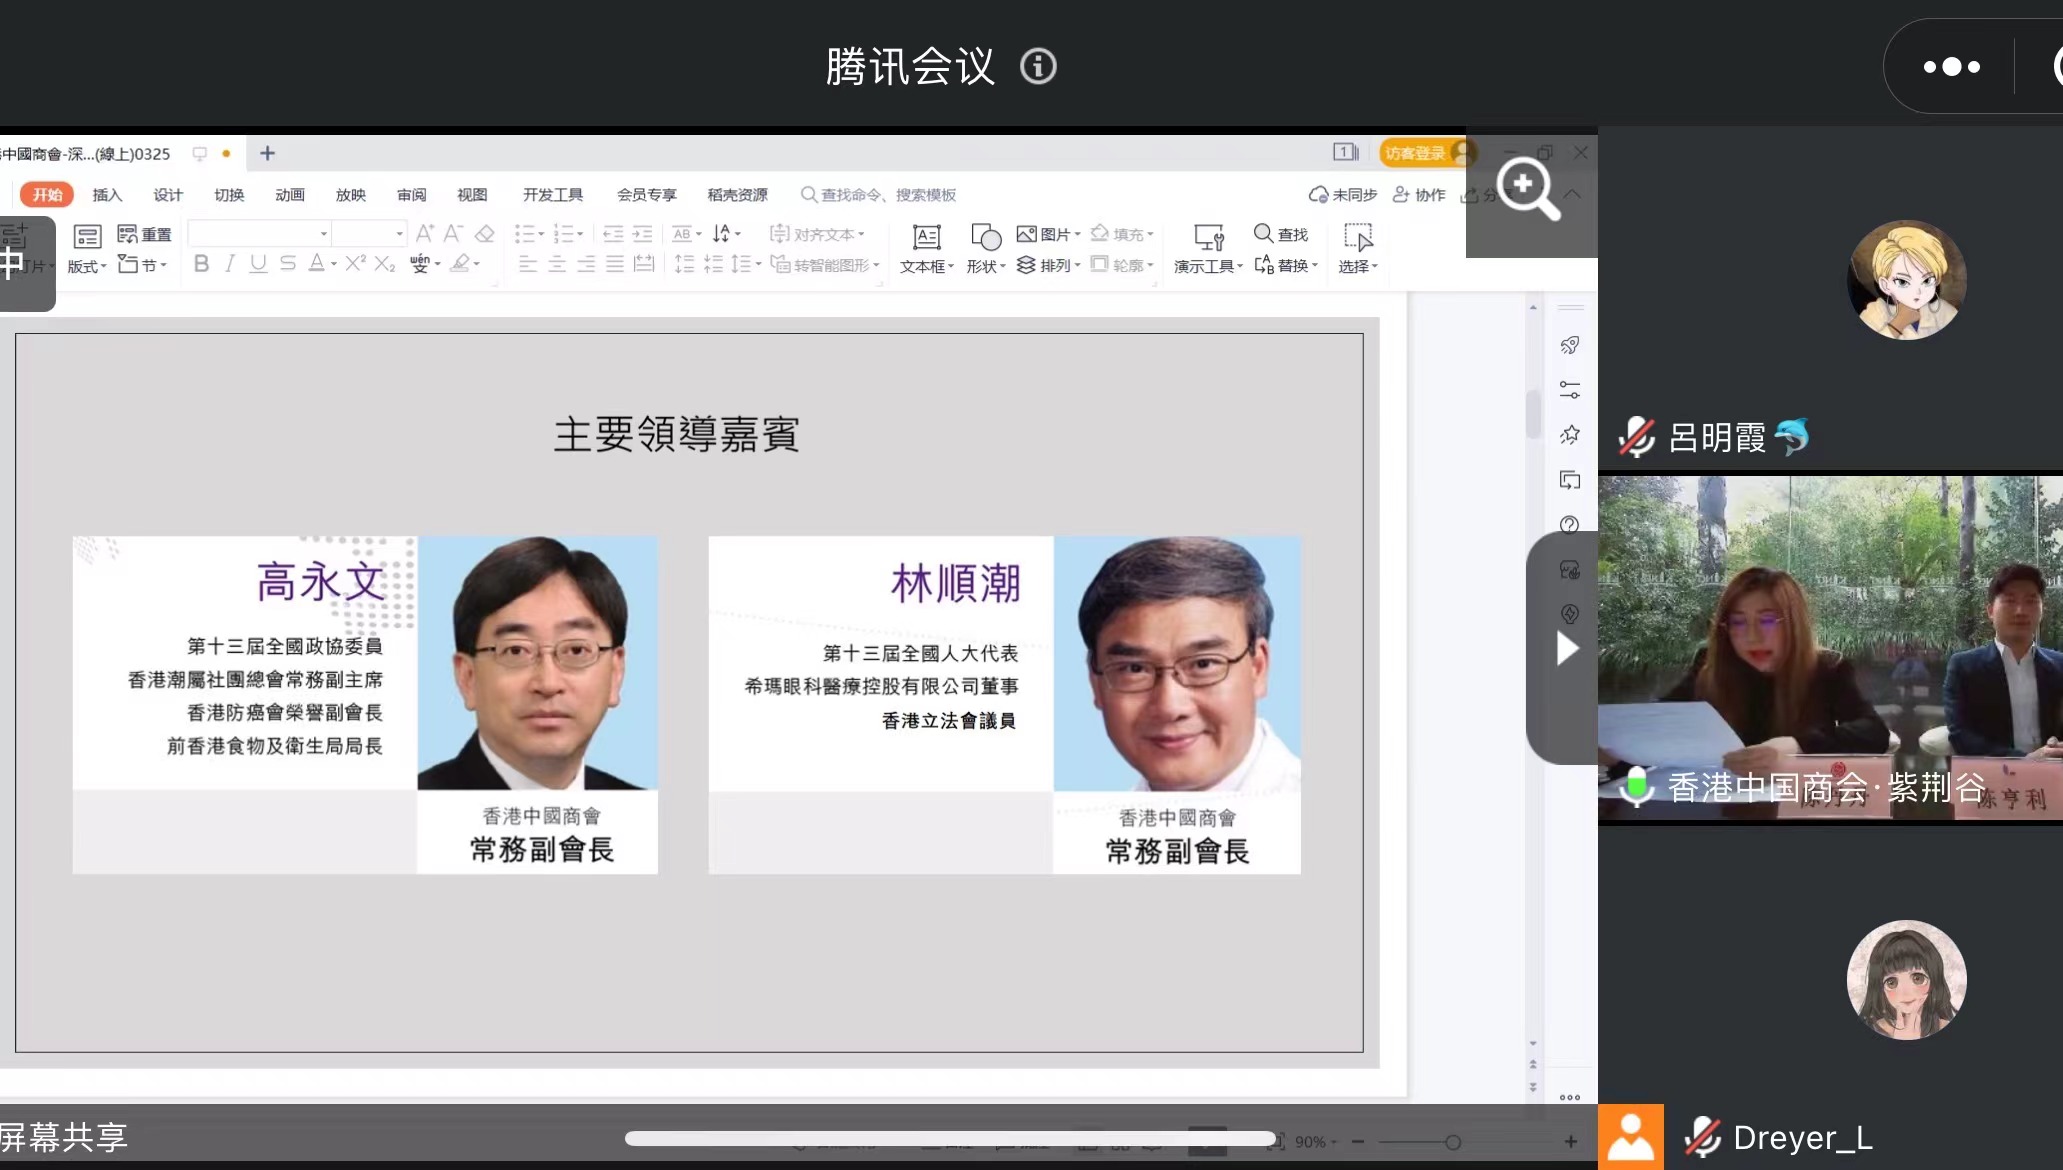Screen dimensions: 2063x1170
Task: Click the 查找 find icon
Action: (x=1264, y=233)
